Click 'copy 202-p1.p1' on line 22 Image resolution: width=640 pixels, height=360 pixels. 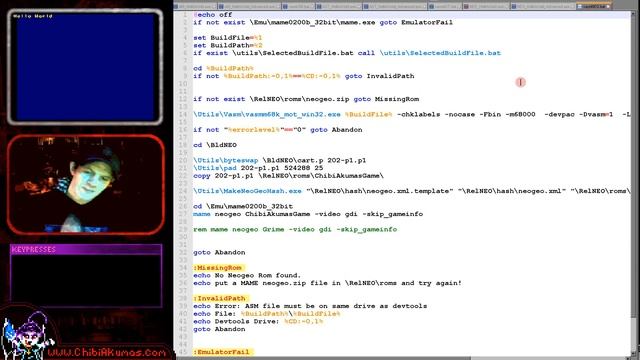[223, 176]
